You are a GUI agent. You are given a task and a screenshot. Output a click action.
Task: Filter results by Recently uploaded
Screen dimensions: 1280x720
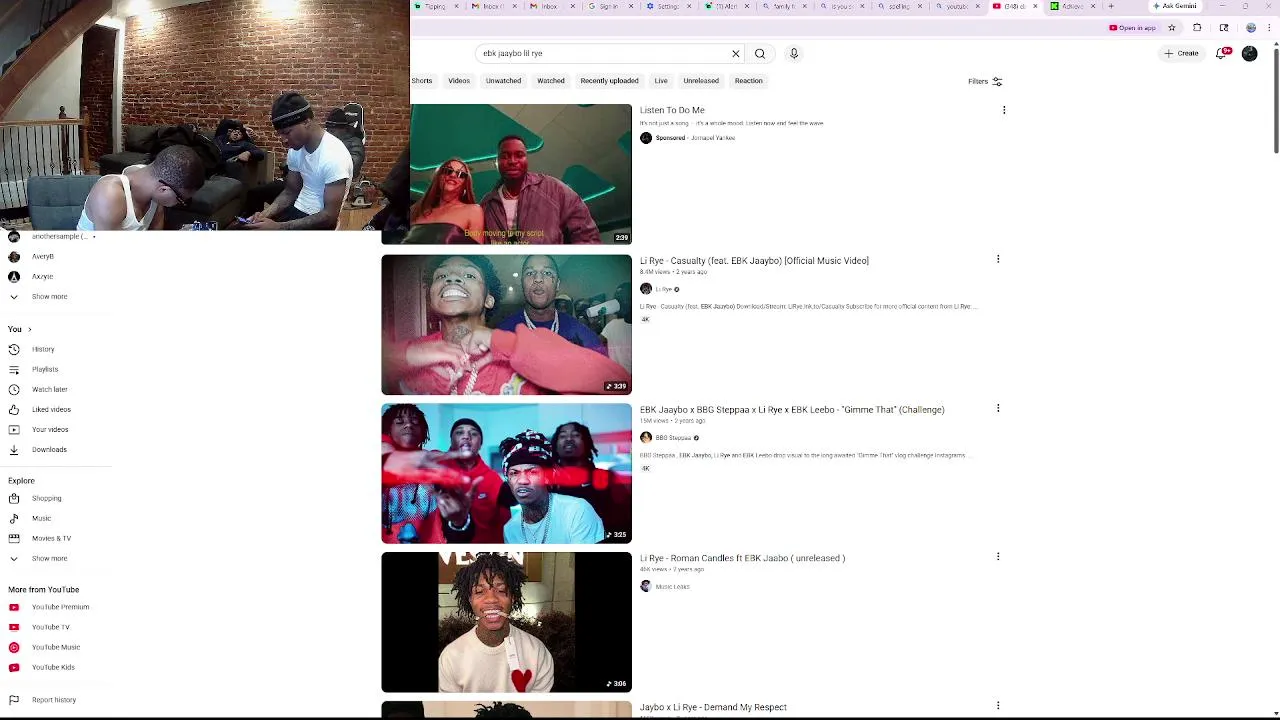click(x=609, y=81)
